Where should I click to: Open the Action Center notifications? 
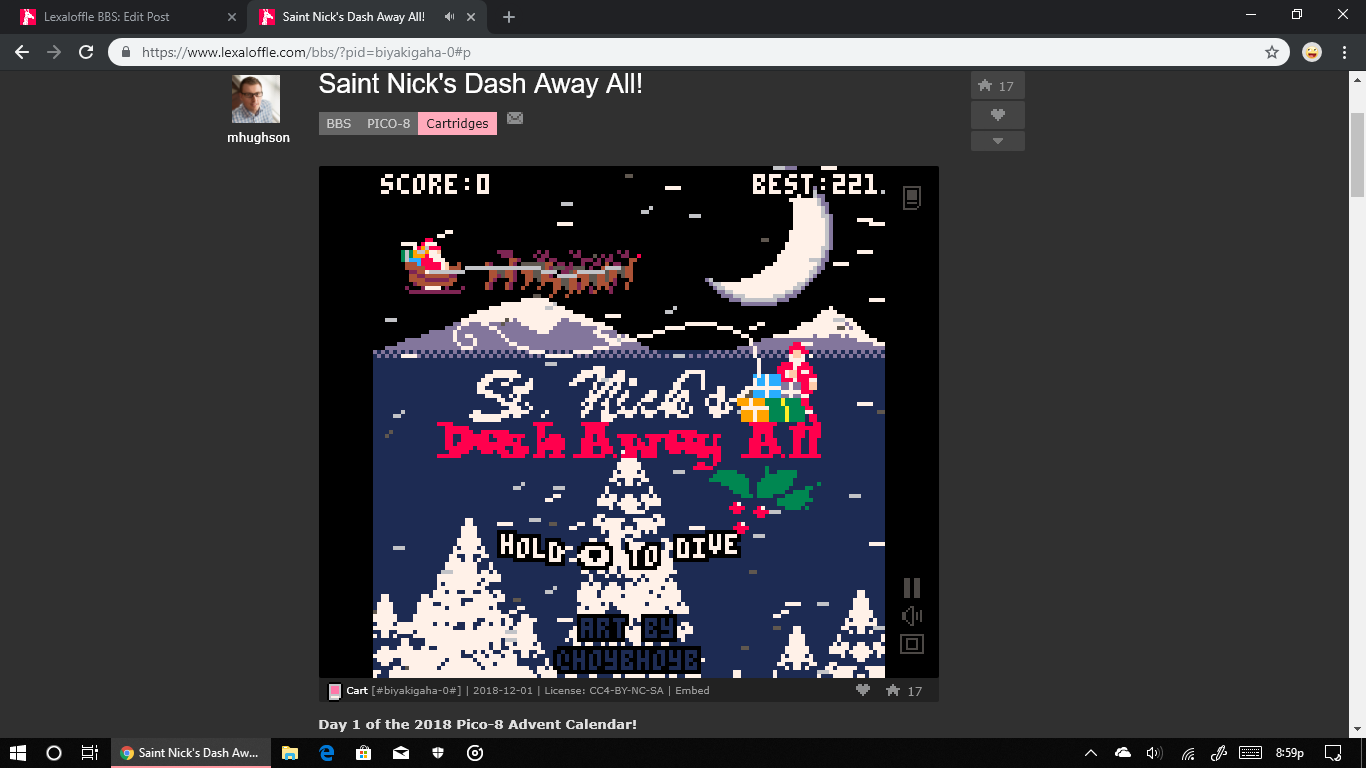click(x=1333, y=753)
